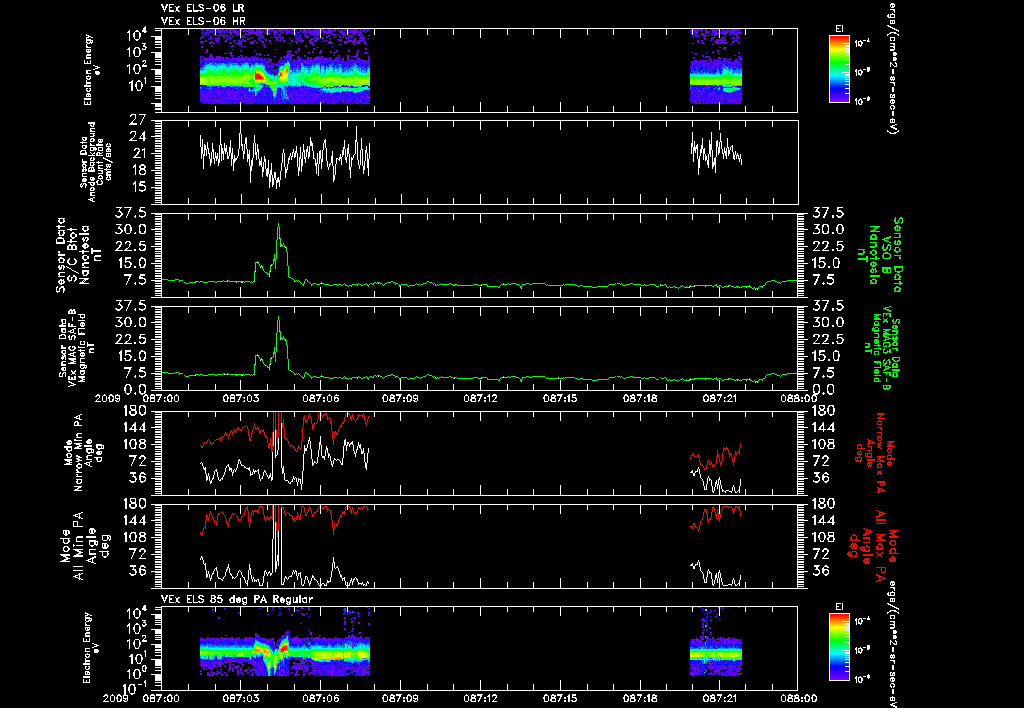Viewport: 1024px width, 708px height.
Task: Click the 'EI' label above bottom color bar
Action: (x=839, y=607)
